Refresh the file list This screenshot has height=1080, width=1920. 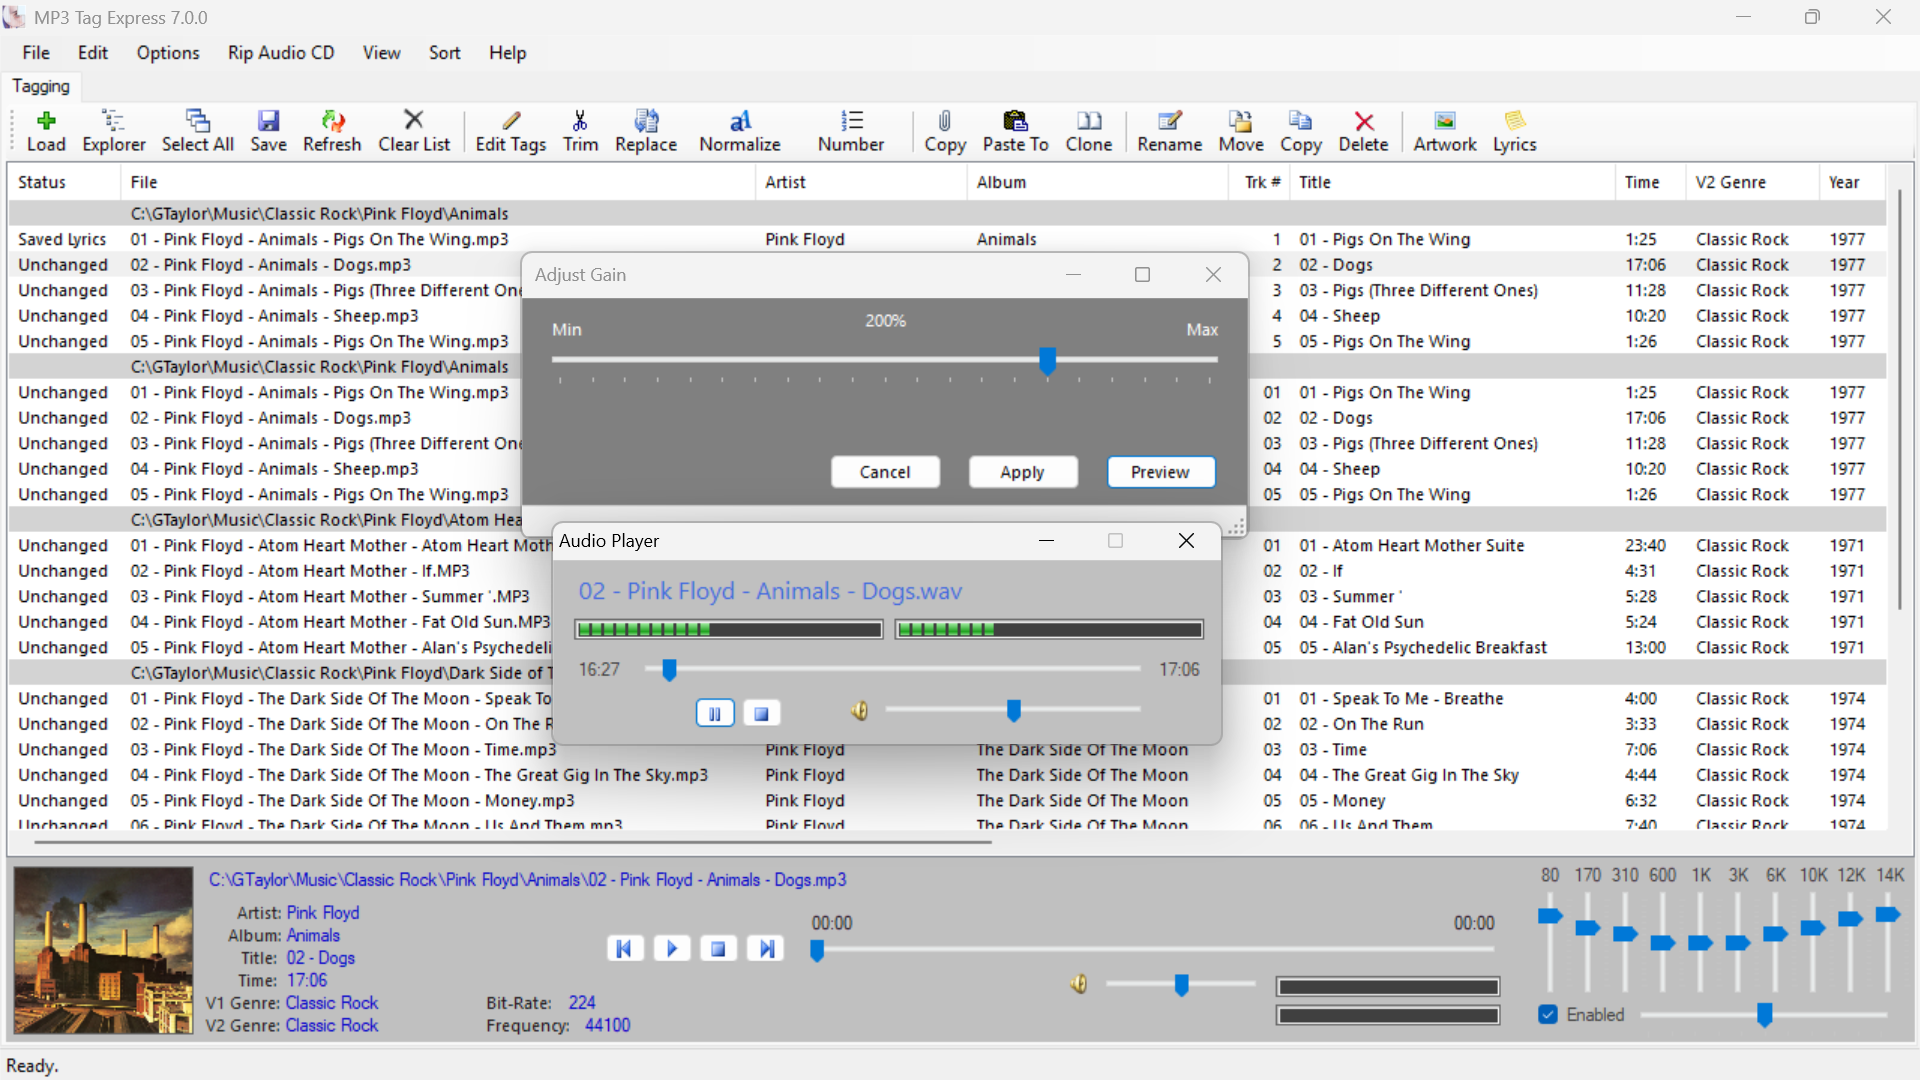click(x=332, y=131)
